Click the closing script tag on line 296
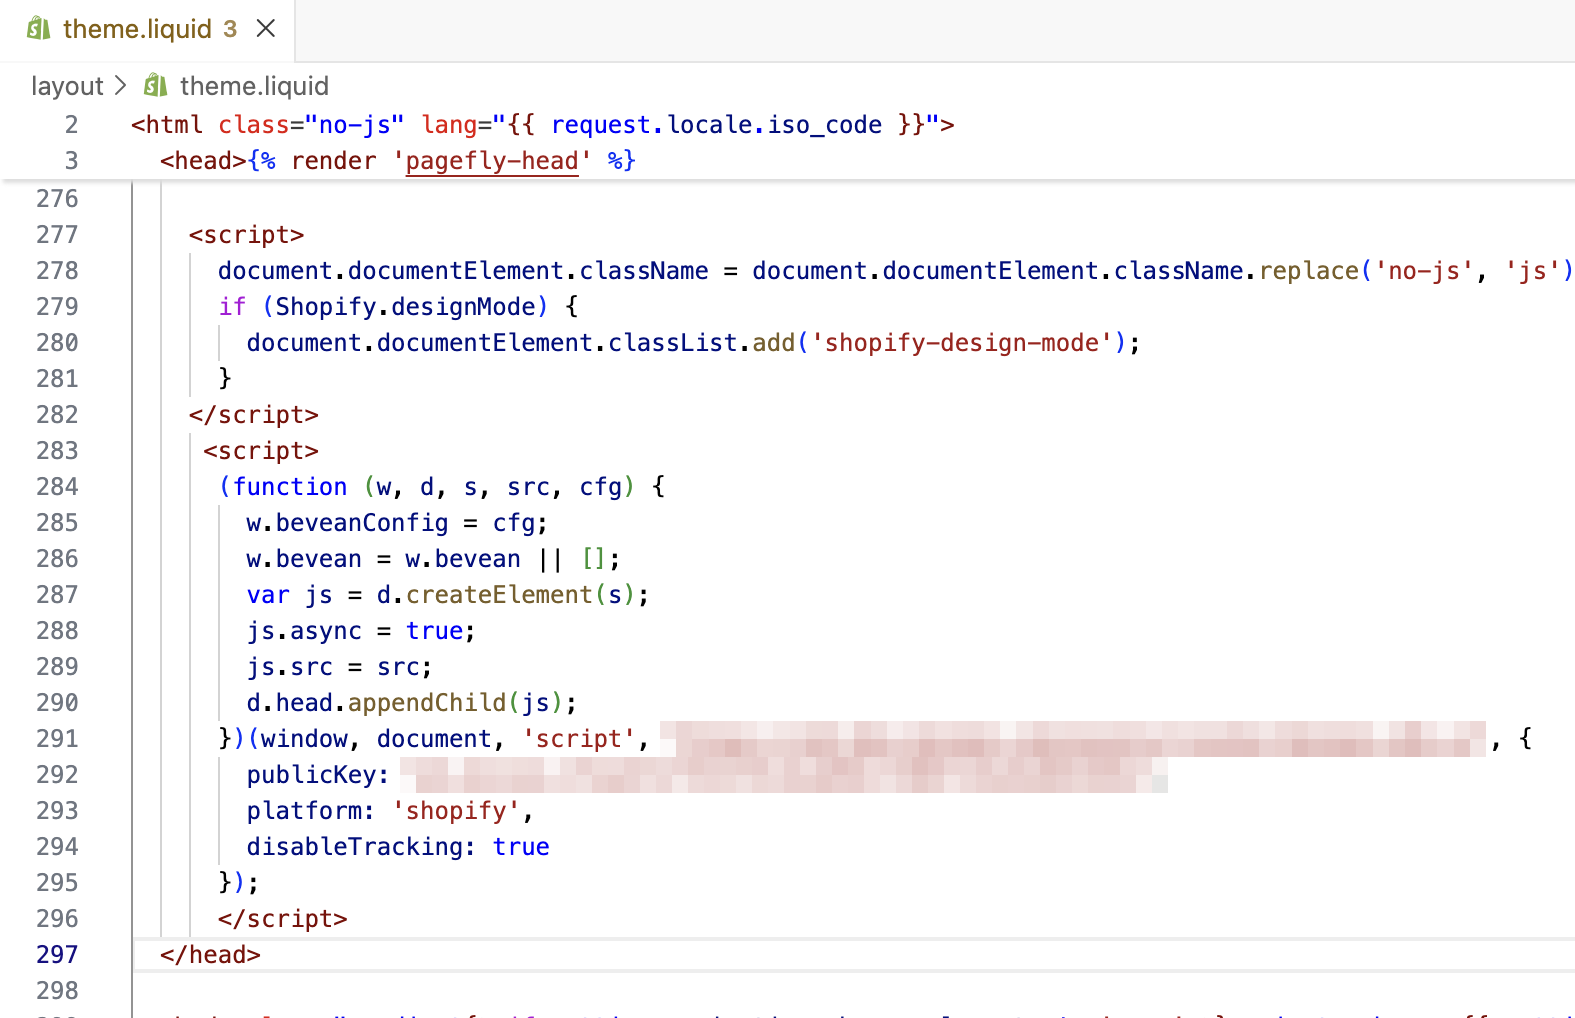This screenshot has height=1018, width=1575. click(283, 919)
